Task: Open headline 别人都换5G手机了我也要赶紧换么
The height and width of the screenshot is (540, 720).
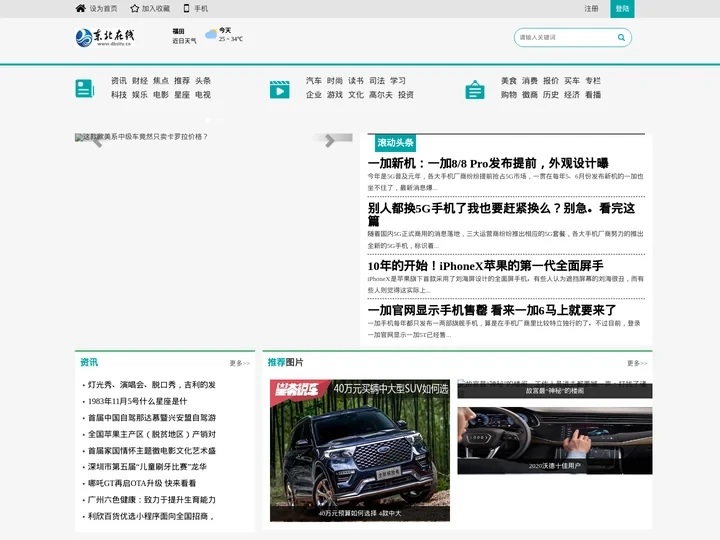Action: coord(501,214)
